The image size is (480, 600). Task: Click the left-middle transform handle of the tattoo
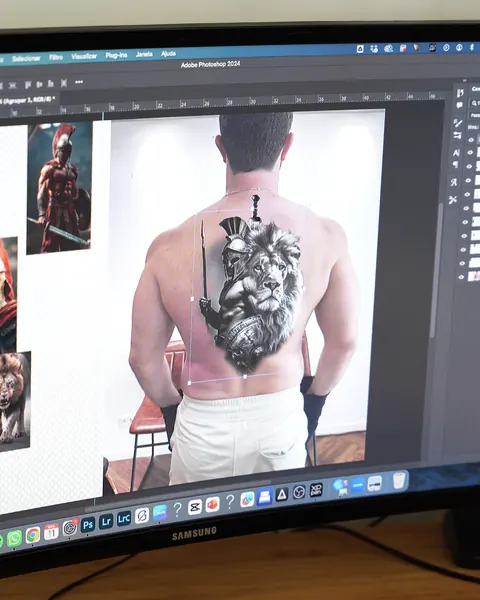192,299
